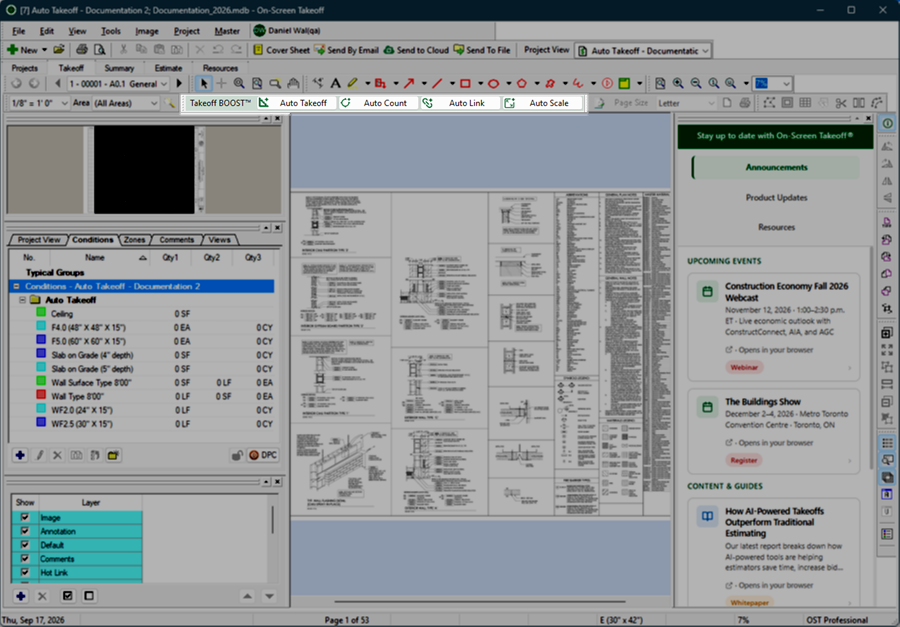Hide the Comments layer via its checkbox
This screenshot has height=627, width=900.
pos(25,559)
